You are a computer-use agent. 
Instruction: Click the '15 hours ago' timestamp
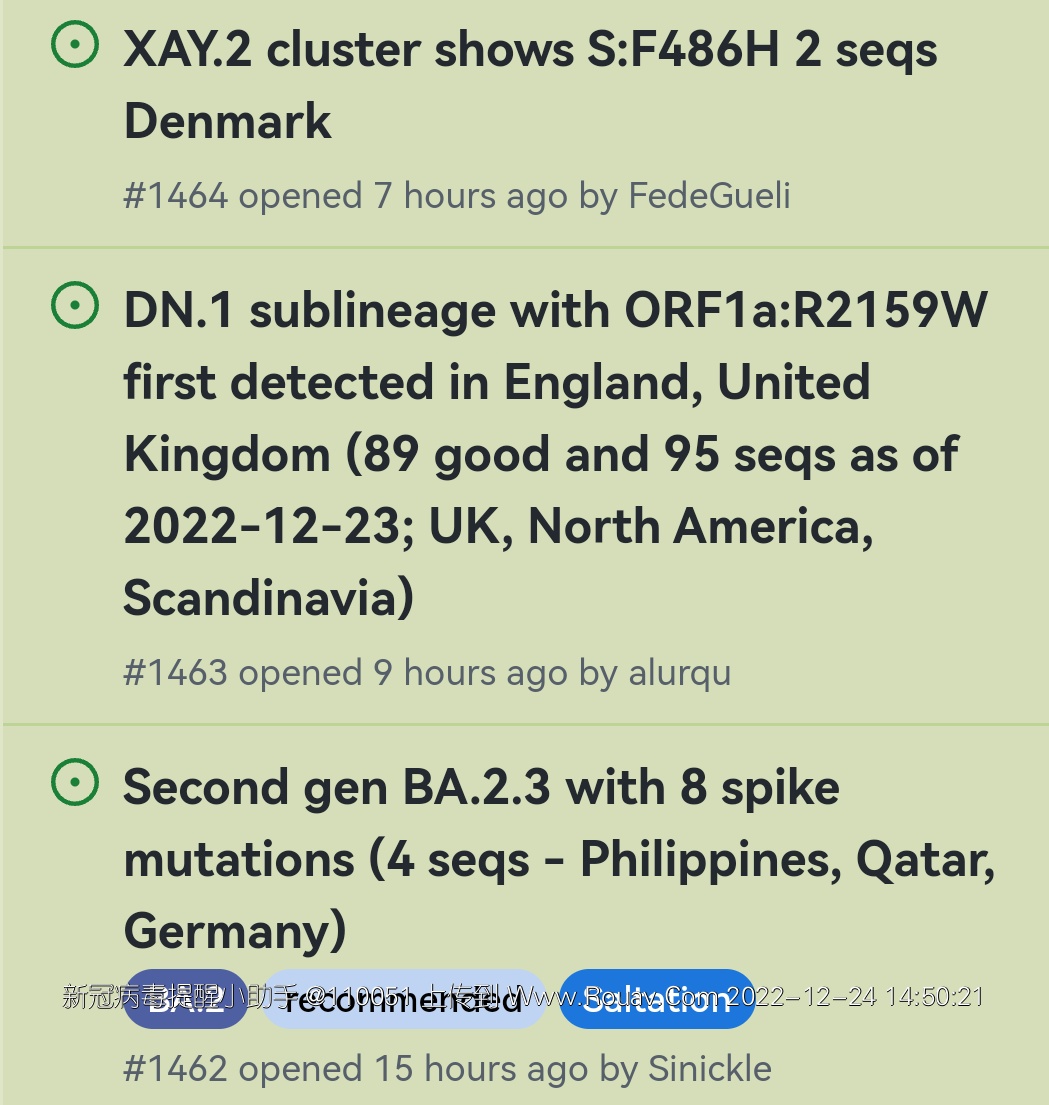(x=480, y=1069)
